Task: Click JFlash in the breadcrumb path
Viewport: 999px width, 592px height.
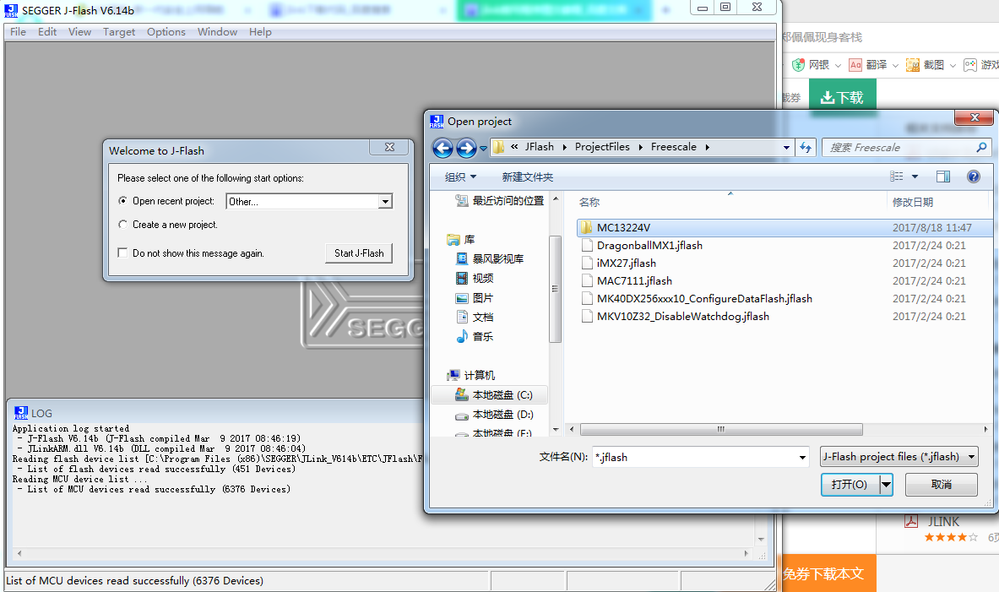Action: tap(539, 147)
